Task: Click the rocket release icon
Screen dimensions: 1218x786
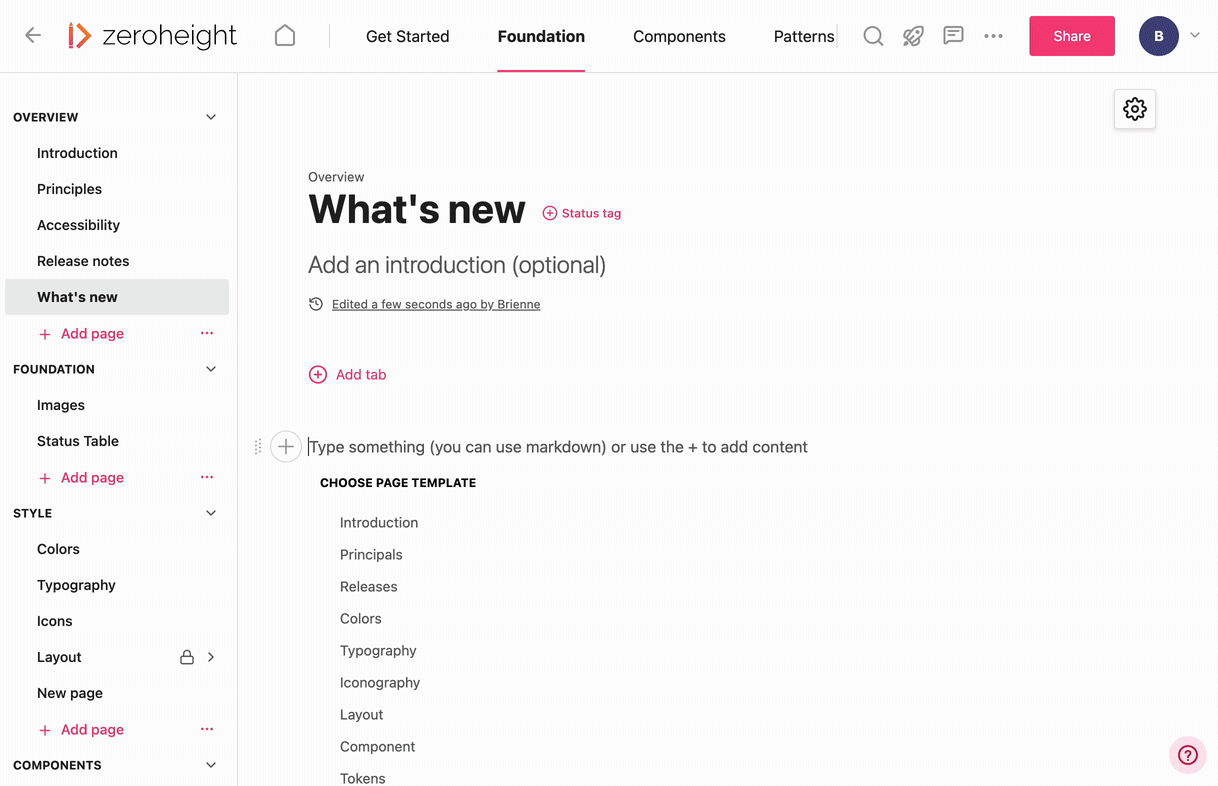Action: pos(913,36)
